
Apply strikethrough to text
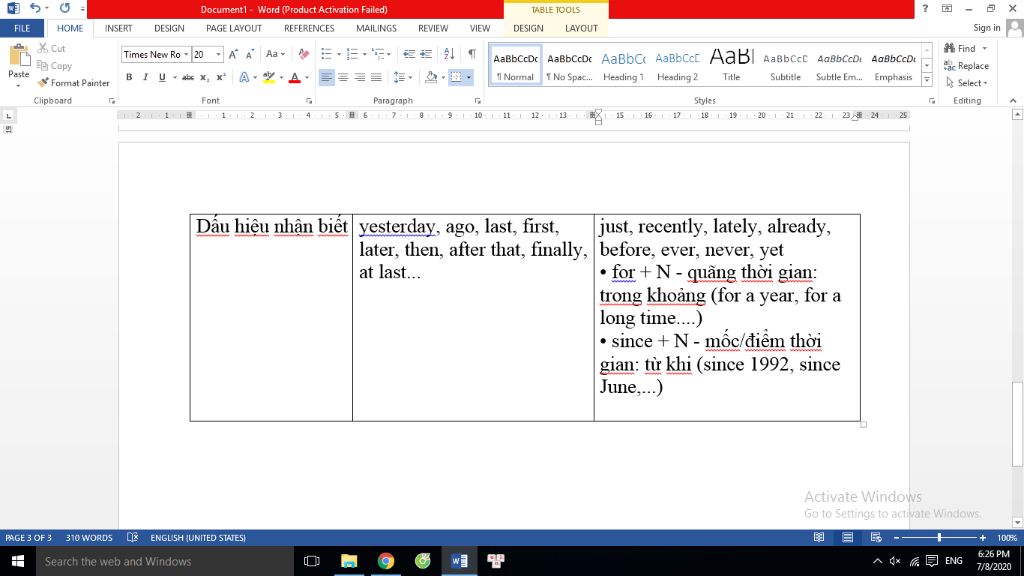coord(188,77)
